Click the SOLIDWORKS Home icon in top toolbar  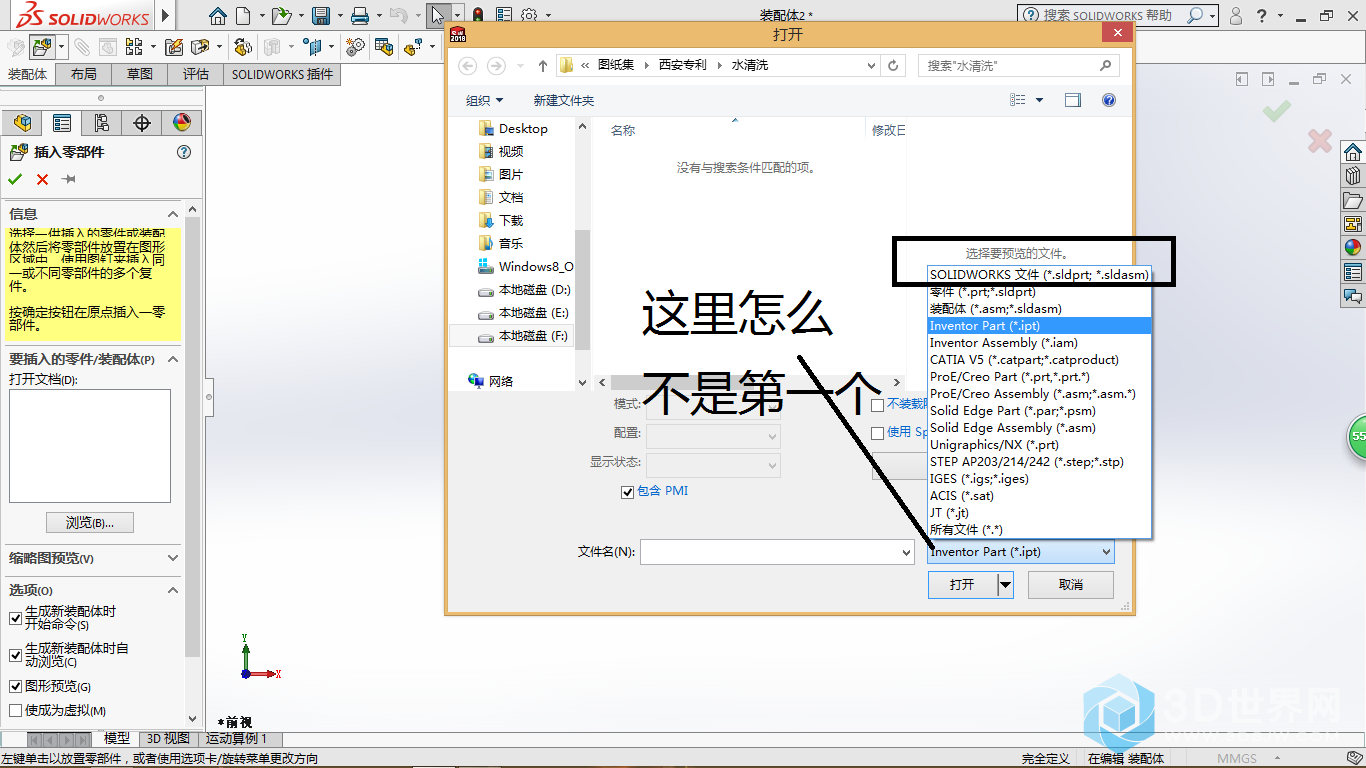click(218, 15)
